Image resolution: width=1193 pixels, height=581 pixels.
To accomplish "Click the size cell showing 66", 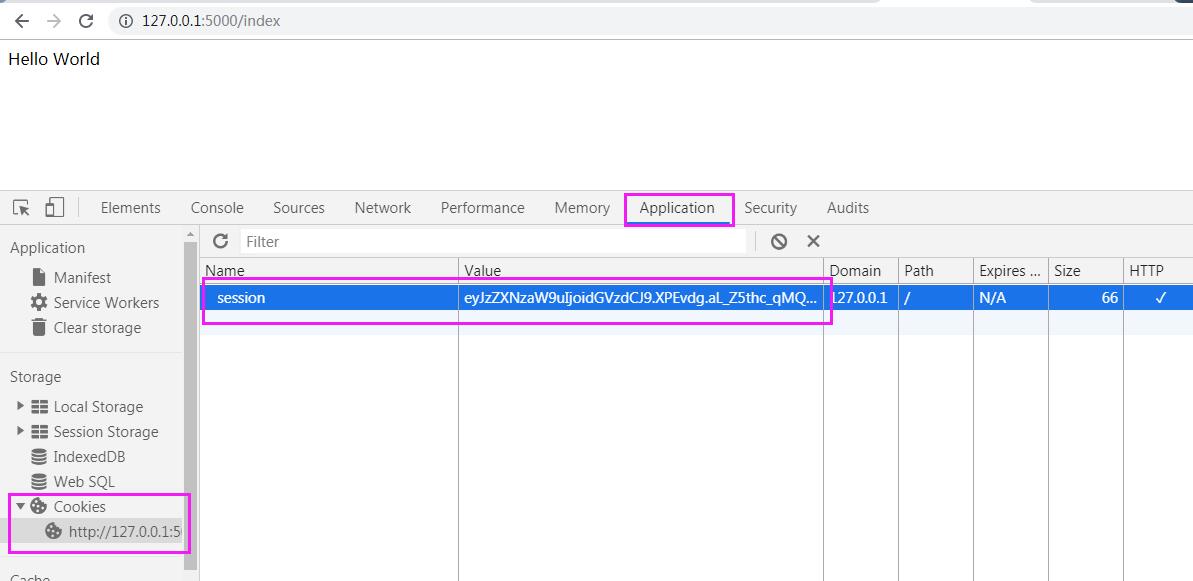I will click(1085, 297).
